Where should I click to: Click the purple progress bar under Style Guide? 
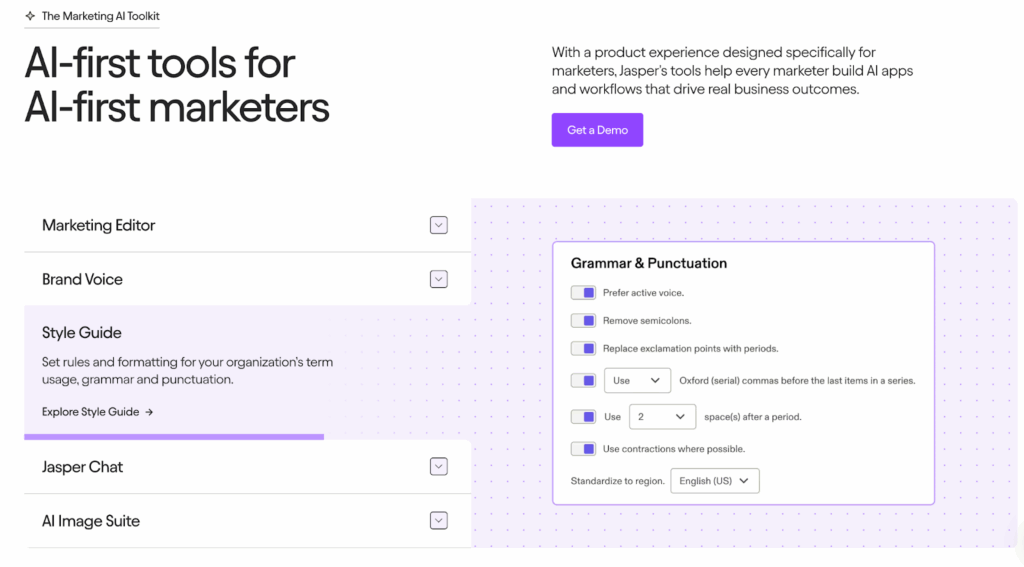pyautogui.click(x=174, y=437)
